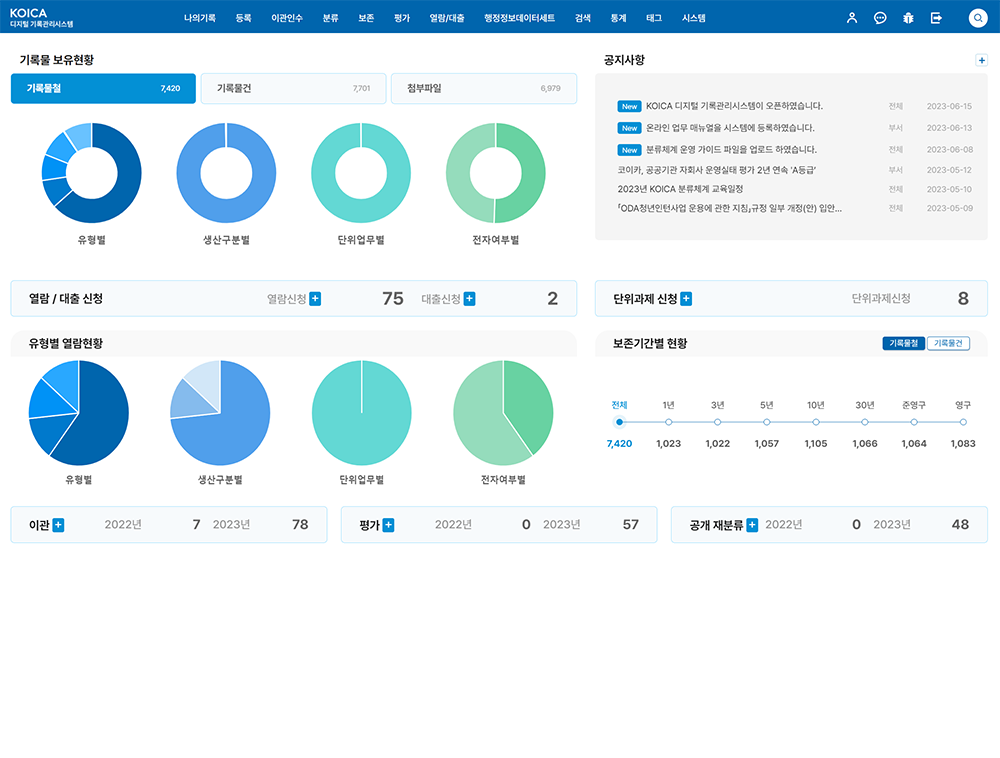Toggle 기록물건 in 보존기간별 현황
Screen dimensions: 1000x758
(x=948, y=343)
